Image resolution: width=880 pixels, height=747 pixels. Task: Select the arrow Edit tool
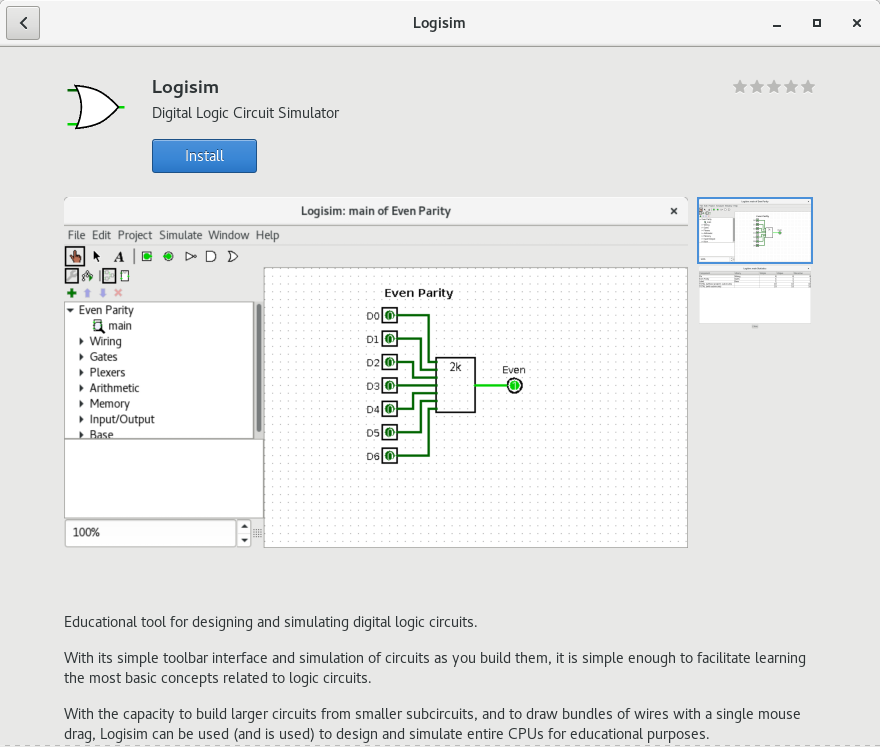(97, 256)
